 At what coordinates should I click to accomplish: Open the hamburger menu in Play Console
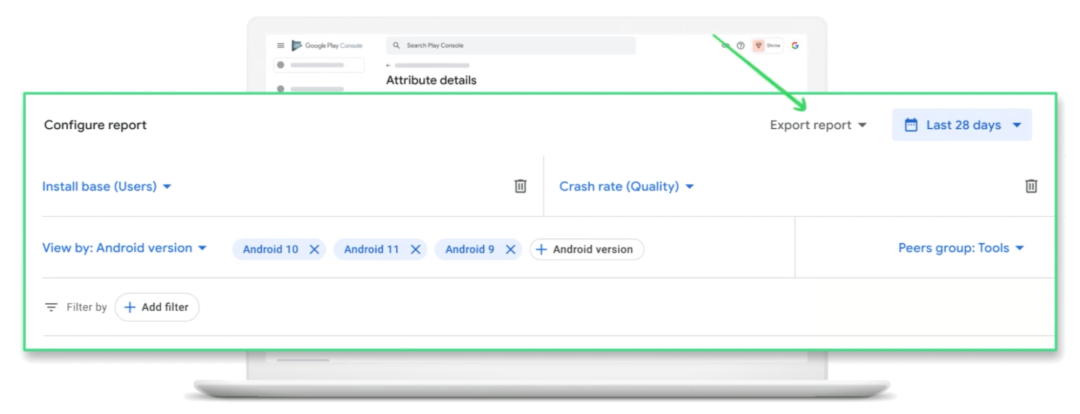[x=280, y=45]
